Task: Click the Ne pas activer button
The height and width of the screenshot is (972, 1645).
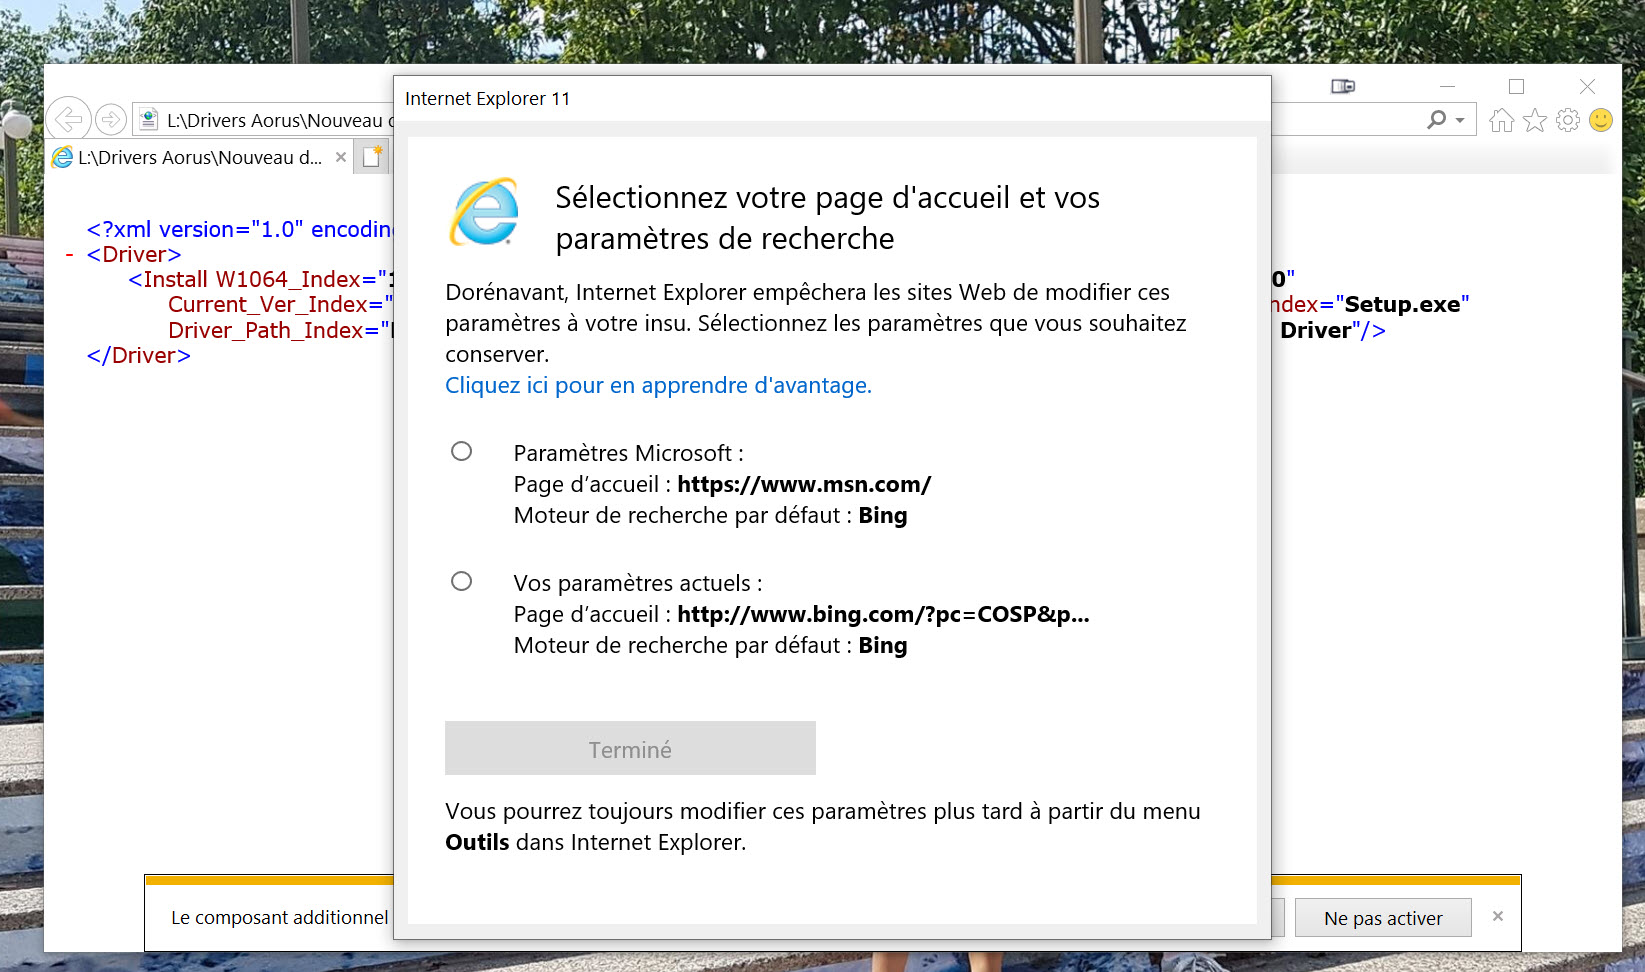Action: (1383, 918)
